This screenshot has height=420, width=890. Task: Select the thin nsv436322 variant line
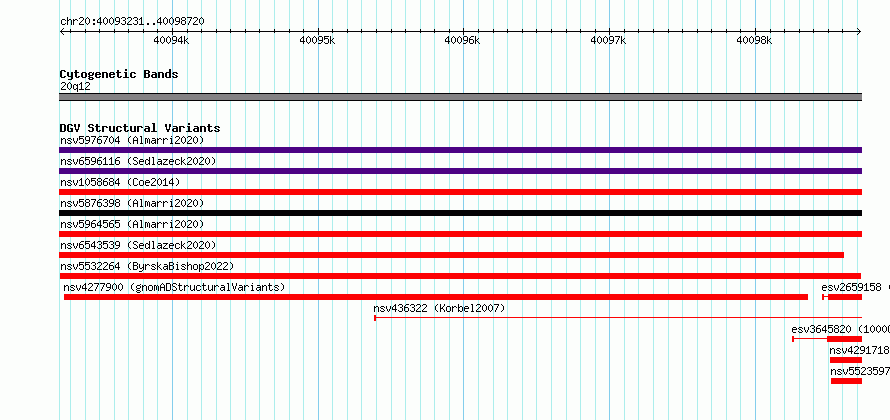tap(618, 318)
